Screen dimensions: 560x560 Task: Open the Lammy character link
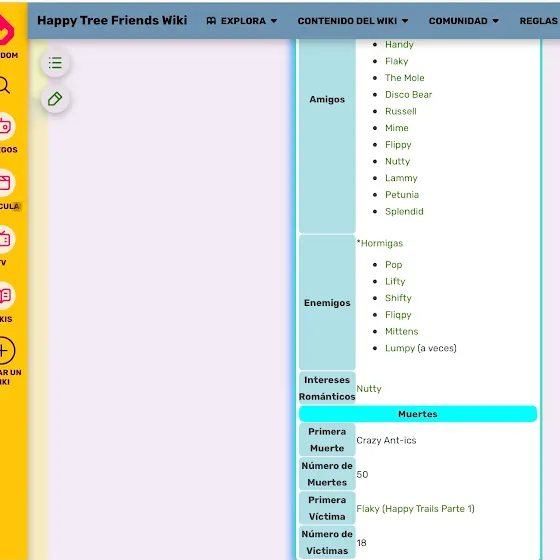pyautogui.click(x=401, y=178)
